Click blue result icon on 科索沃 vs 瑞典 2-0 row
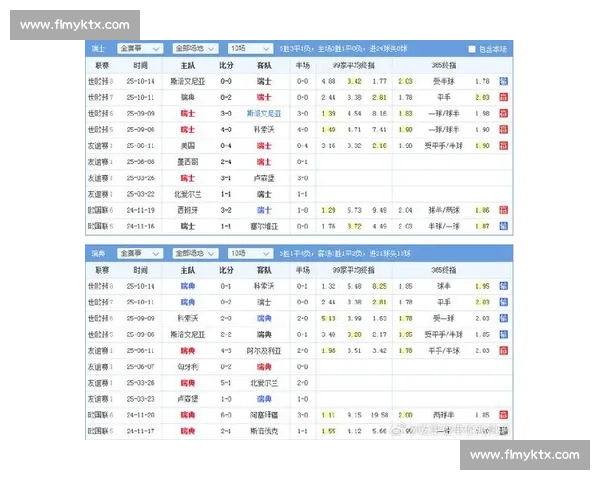 pos(504,318)
